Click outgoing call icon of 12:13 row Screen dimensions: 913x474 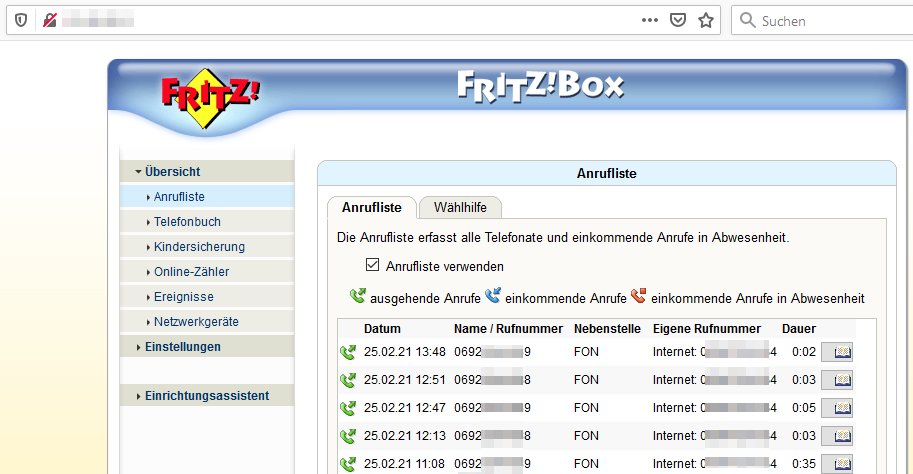(348, 436)
